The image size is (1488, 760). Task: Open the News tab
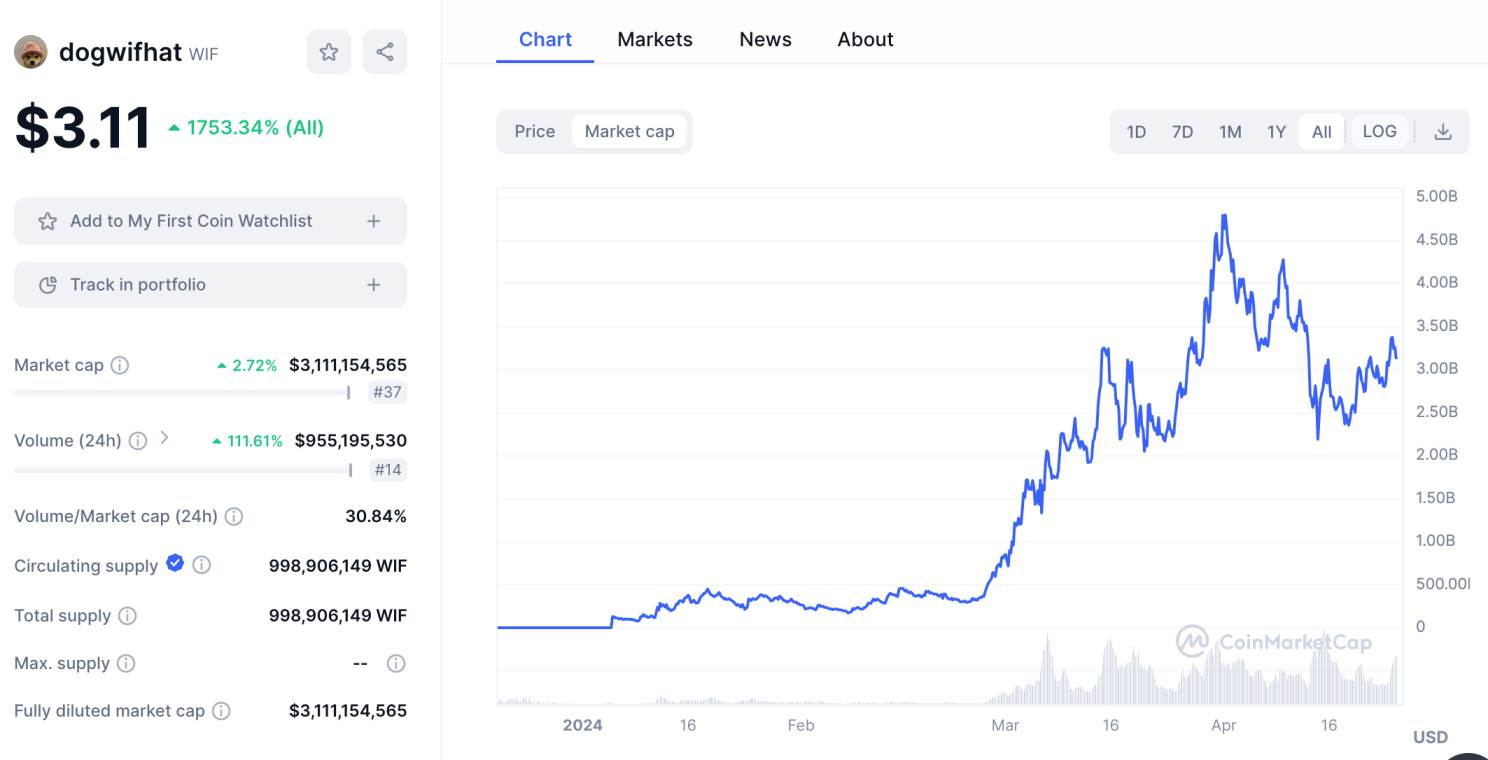click(x=765, y=40)
